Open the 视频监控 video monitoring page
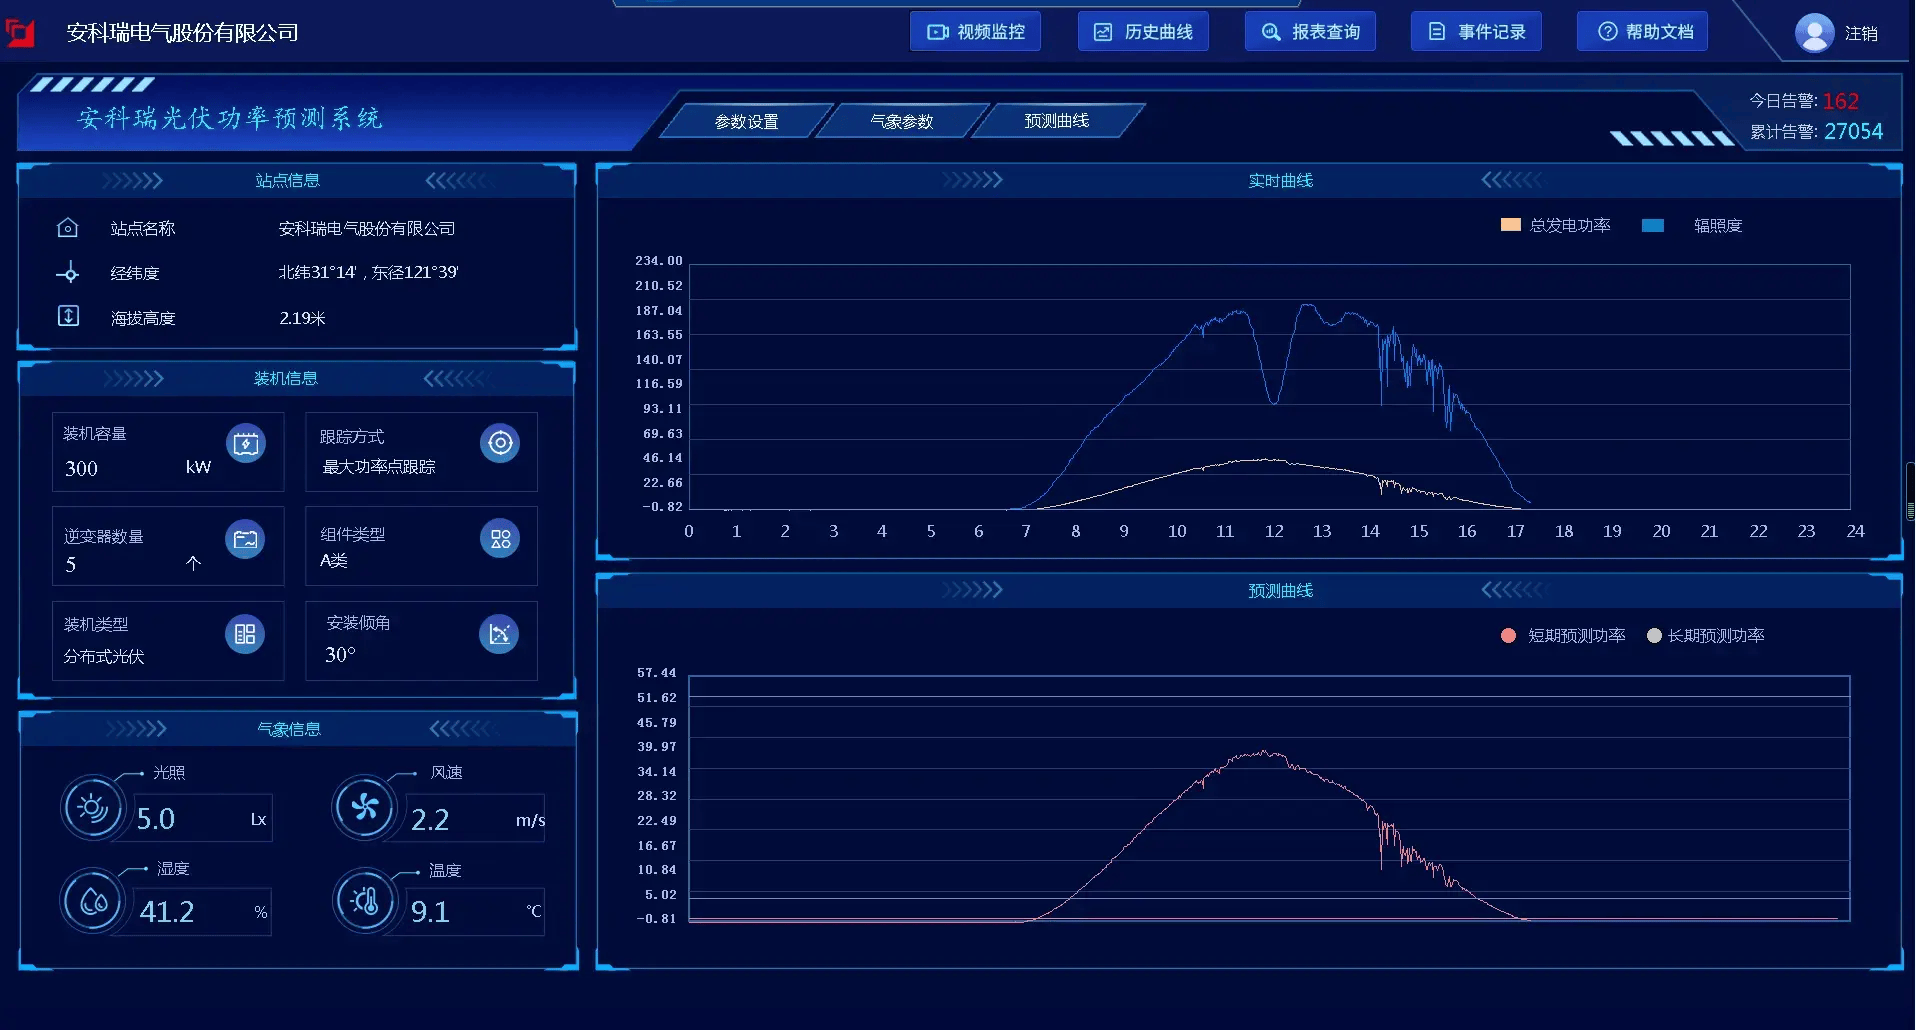 [975, 32]
